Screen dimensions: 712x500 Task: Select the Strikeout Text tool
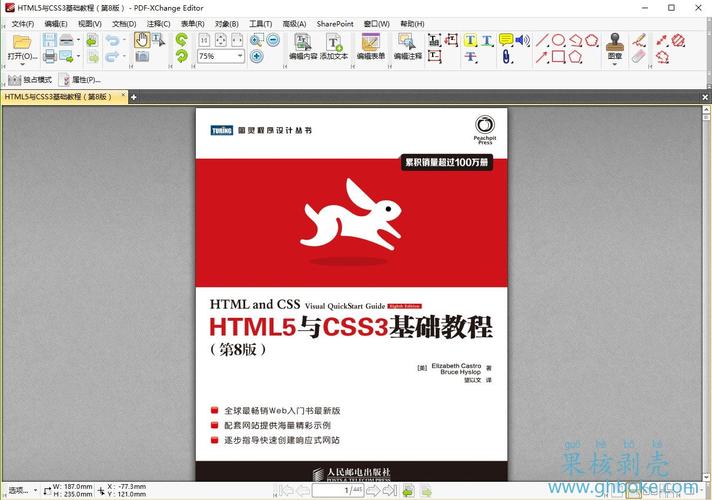(x=470, y=56)
